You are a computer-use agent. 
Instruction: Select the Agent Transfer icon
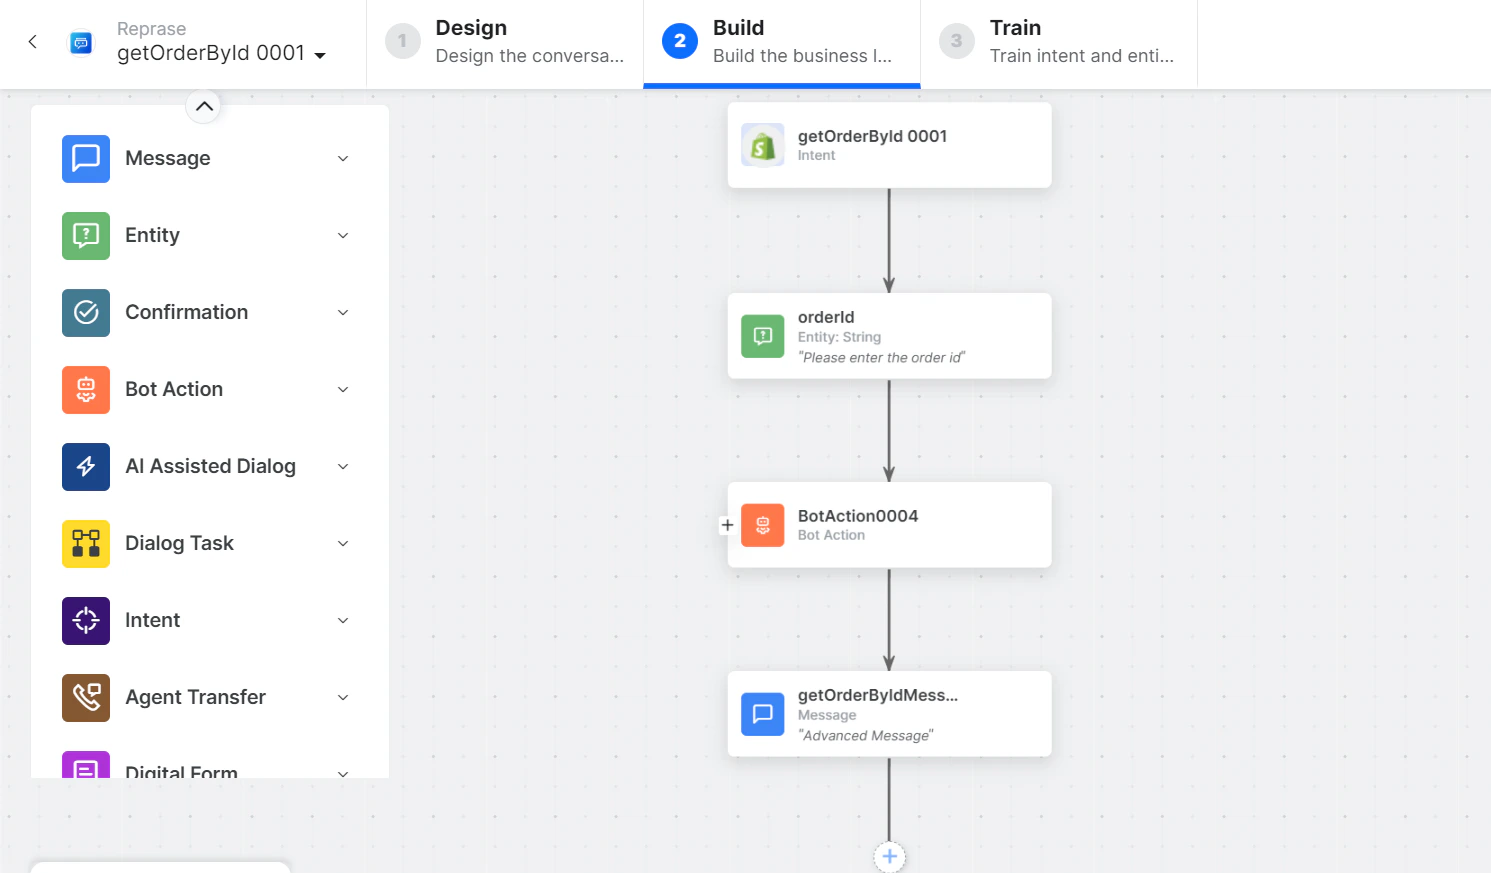85,697
